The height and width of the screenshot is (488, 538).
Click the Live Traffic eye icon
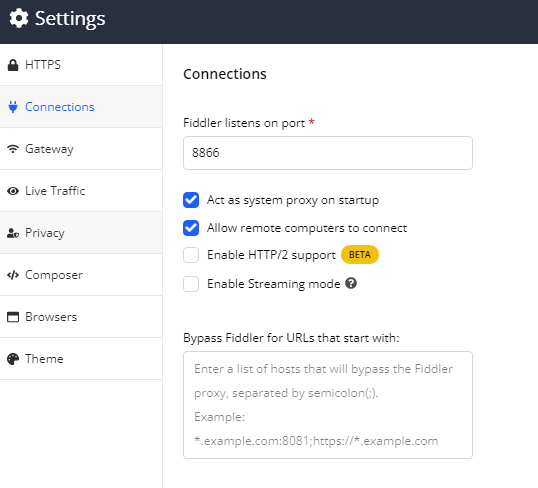[x=13, y=191]
